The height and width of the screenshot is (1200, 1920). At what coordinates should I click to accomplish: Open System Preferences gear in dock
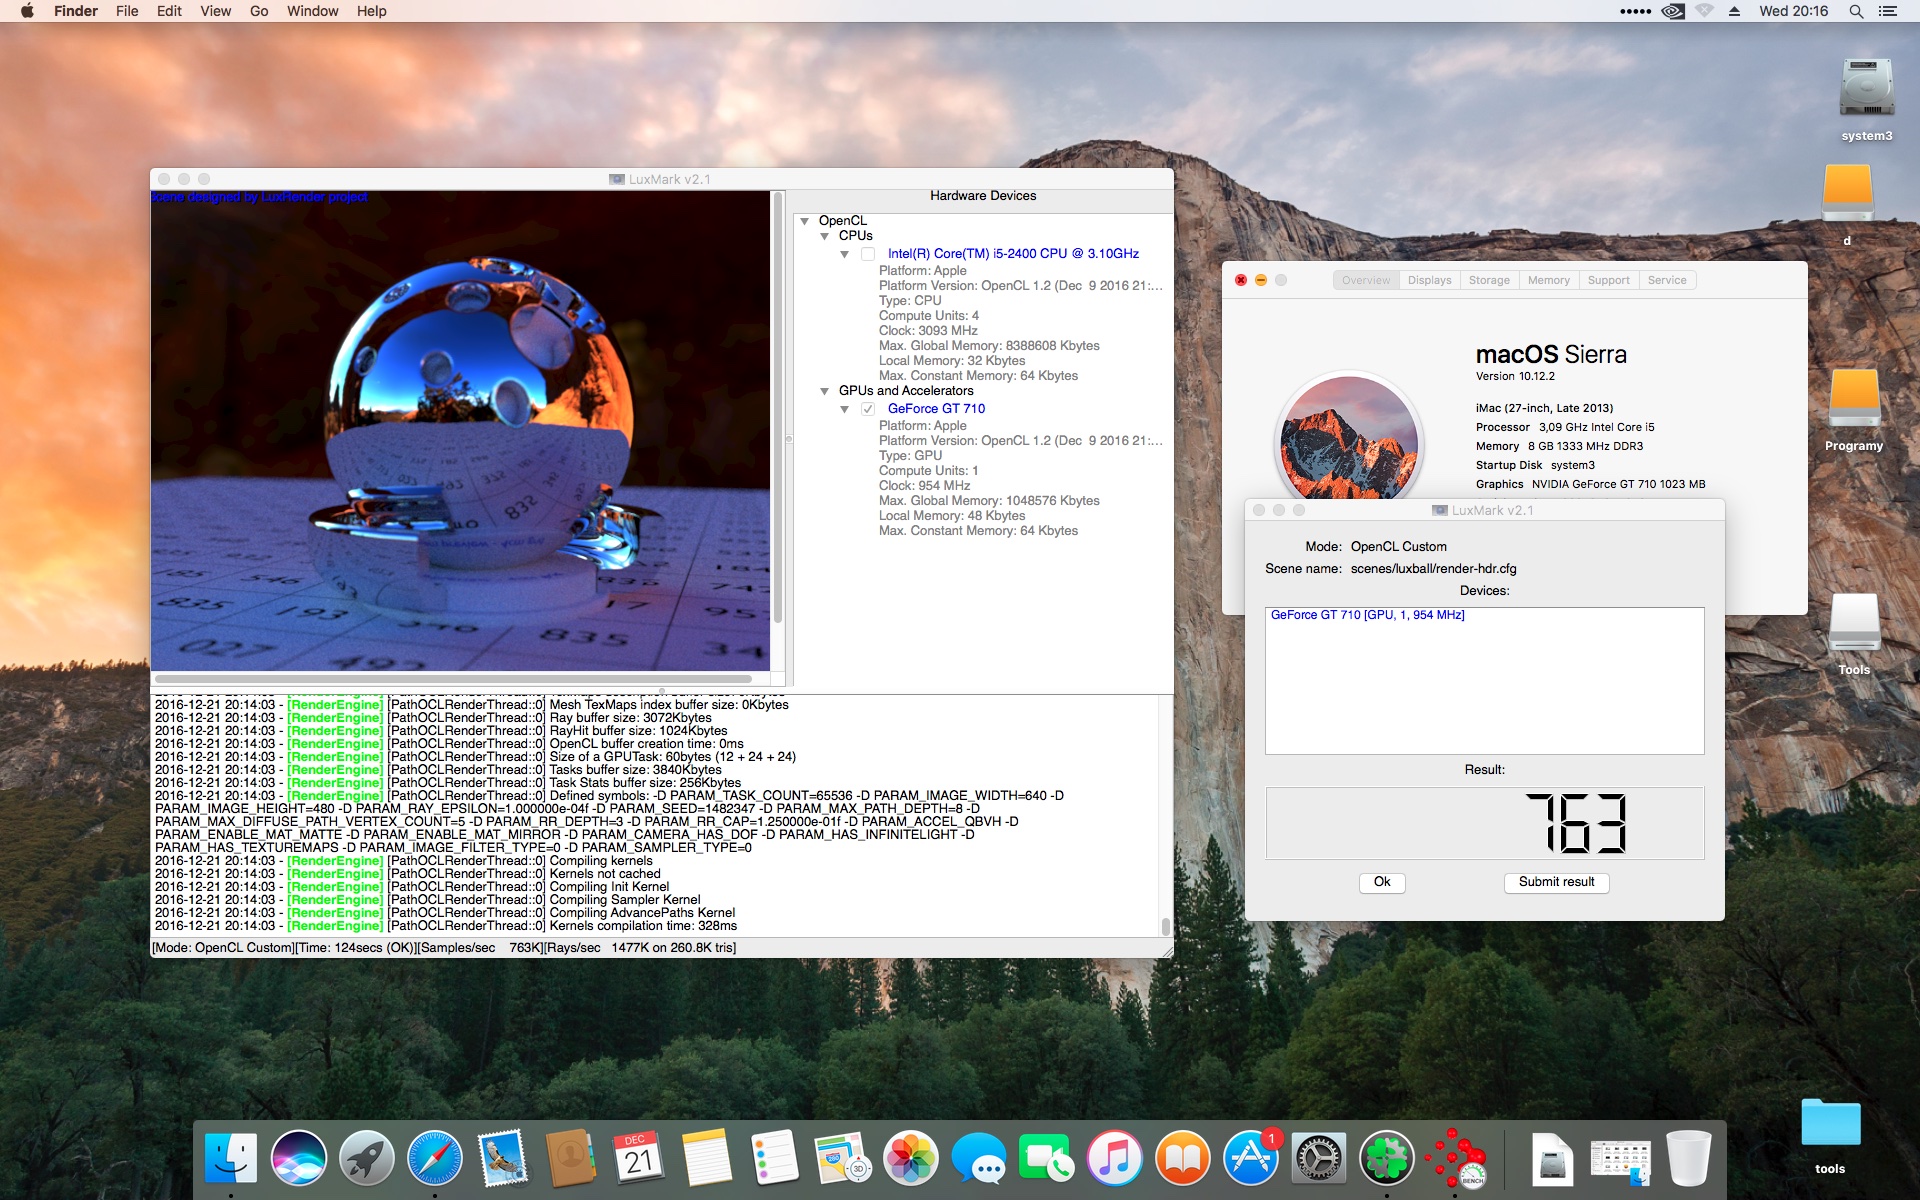click(x=1318, y=1159)
